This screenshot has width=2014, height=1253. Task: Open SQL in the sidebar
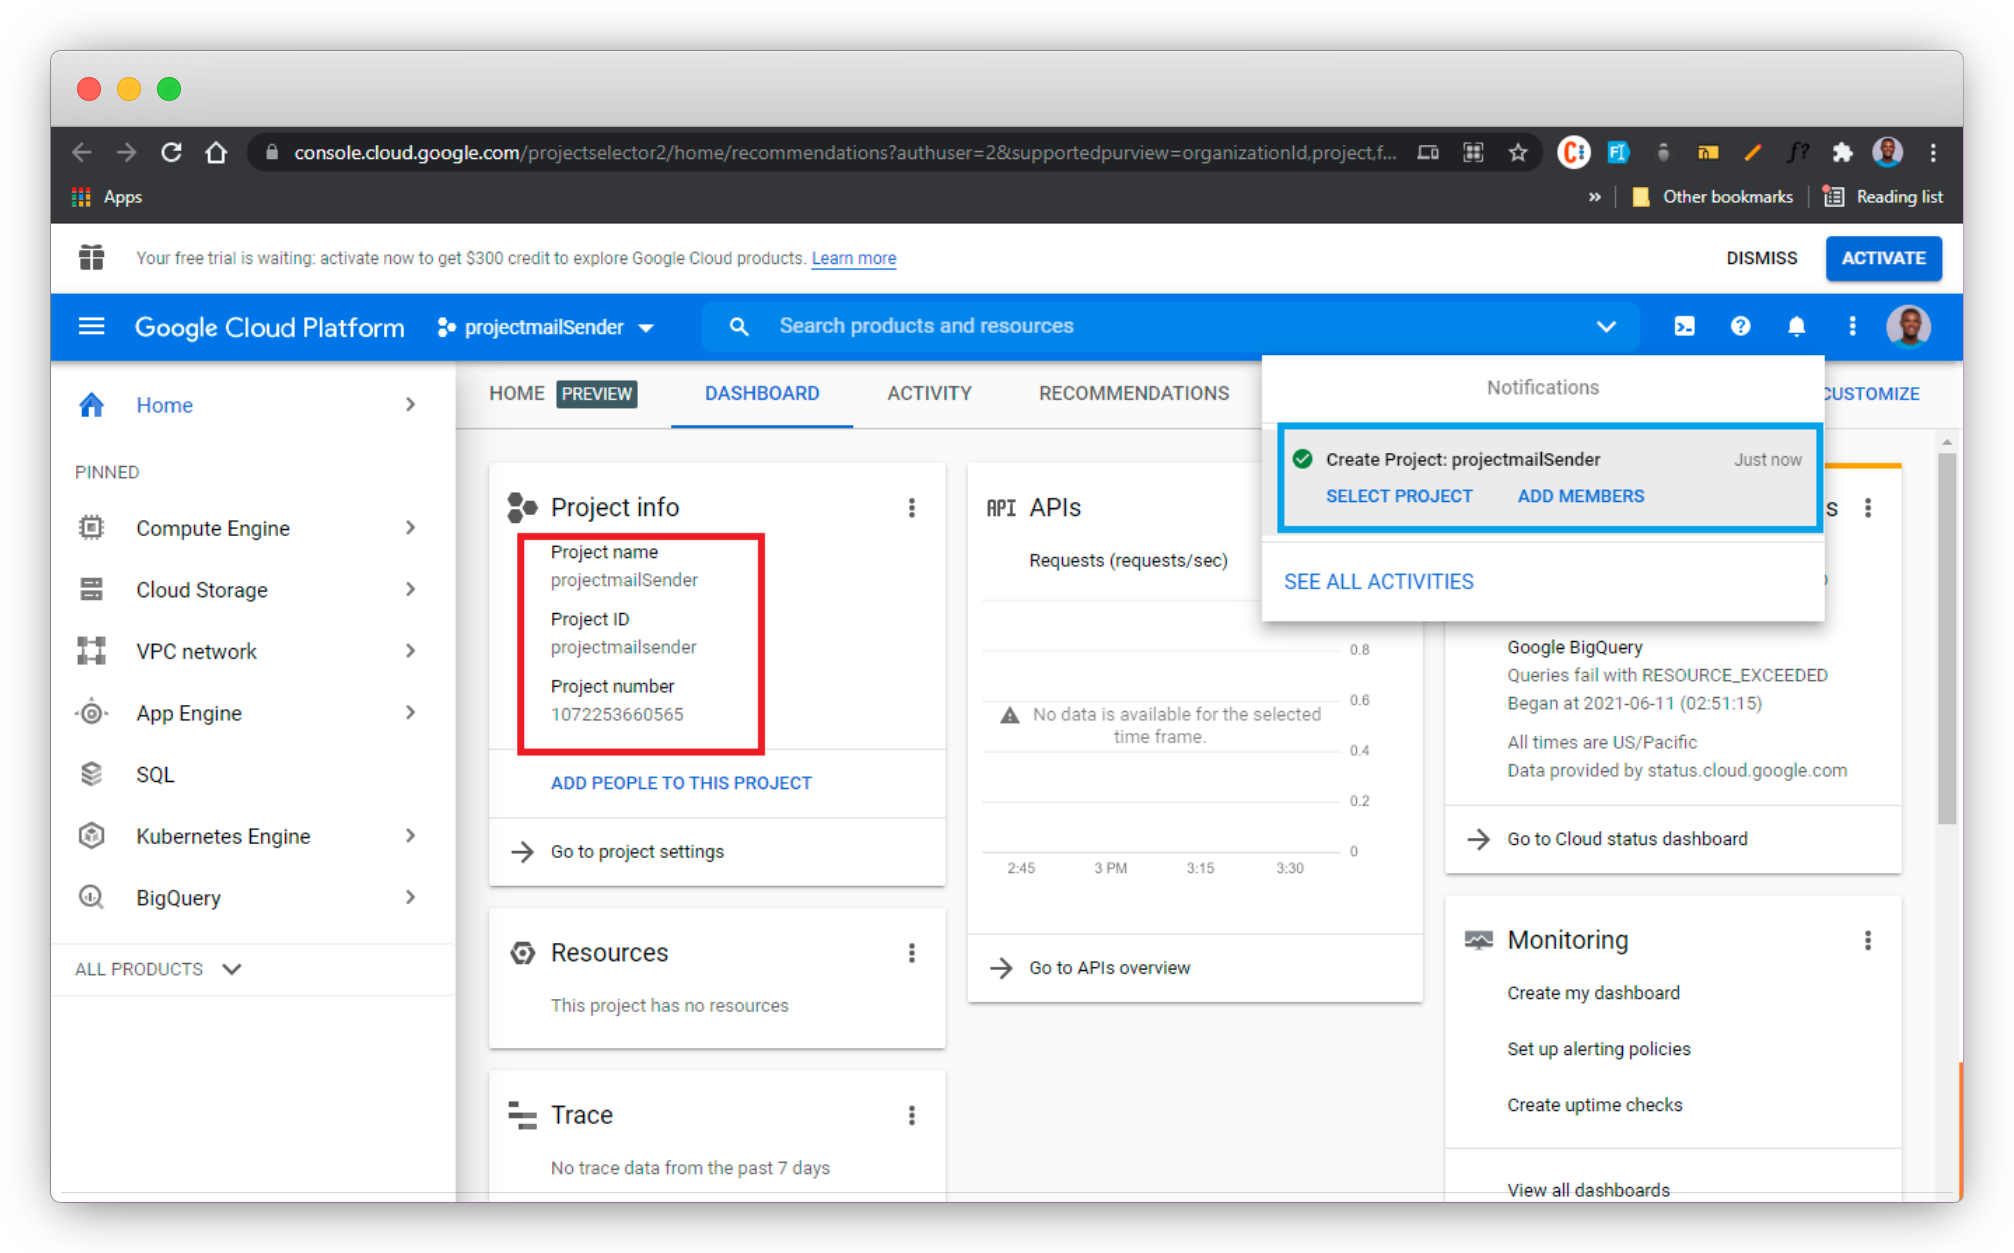155,775
